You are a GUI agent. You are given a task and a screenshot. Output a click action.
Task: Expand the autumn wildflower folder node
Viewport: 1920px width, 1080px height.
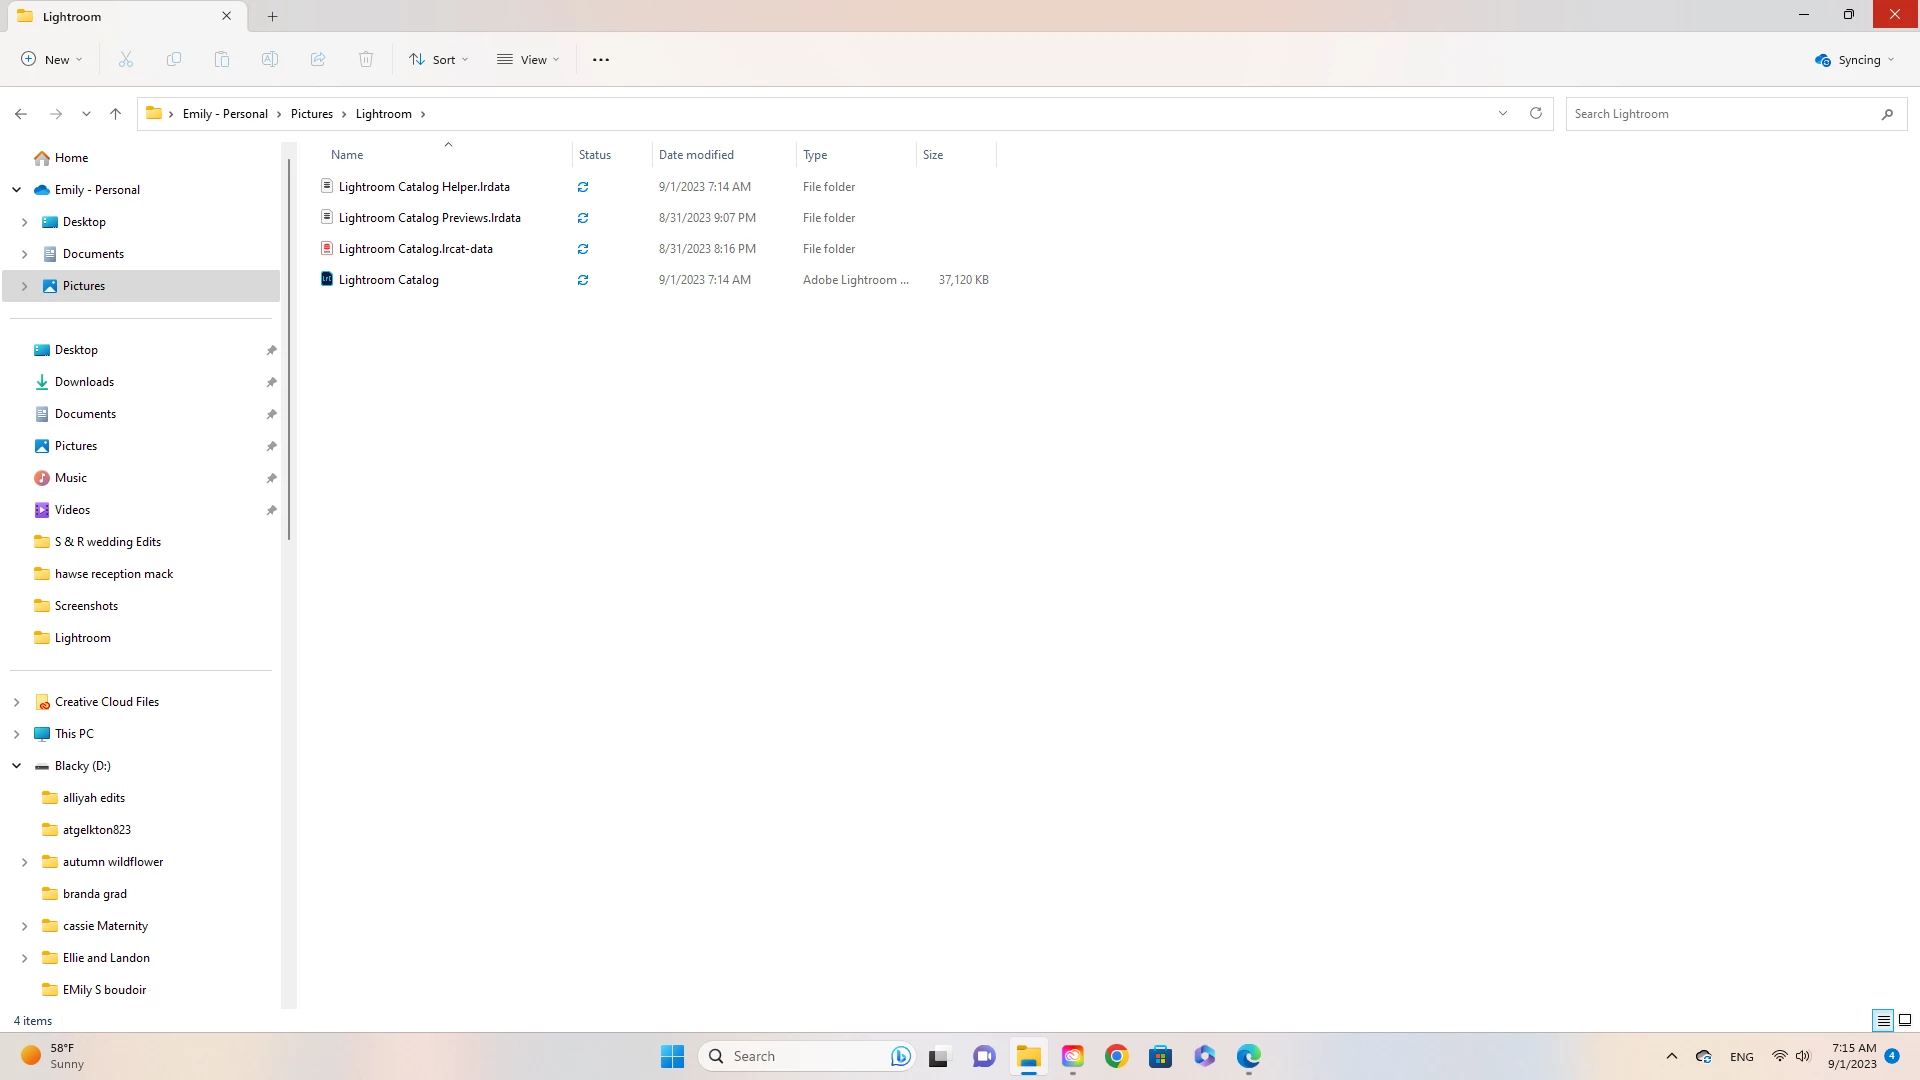pos(25,862)
